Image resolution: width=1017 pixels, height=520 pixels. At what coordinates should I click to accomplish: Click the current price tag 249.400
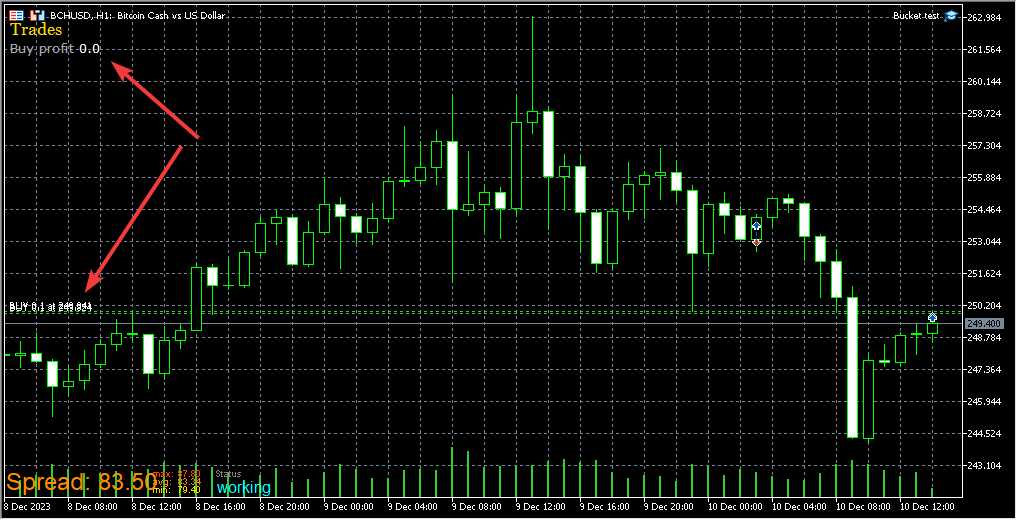point(984,324)
